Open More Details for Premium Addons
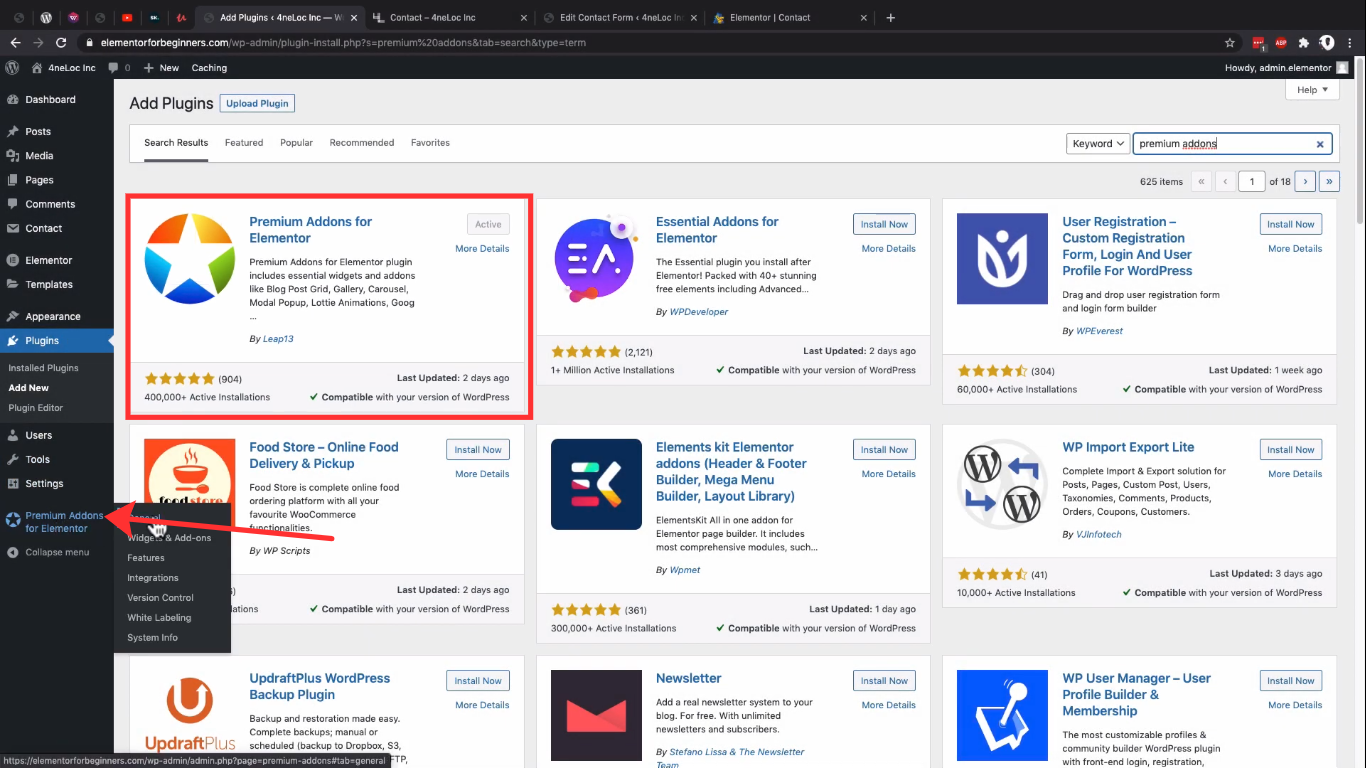This screenshot has height=768, width=1366. 482,249
